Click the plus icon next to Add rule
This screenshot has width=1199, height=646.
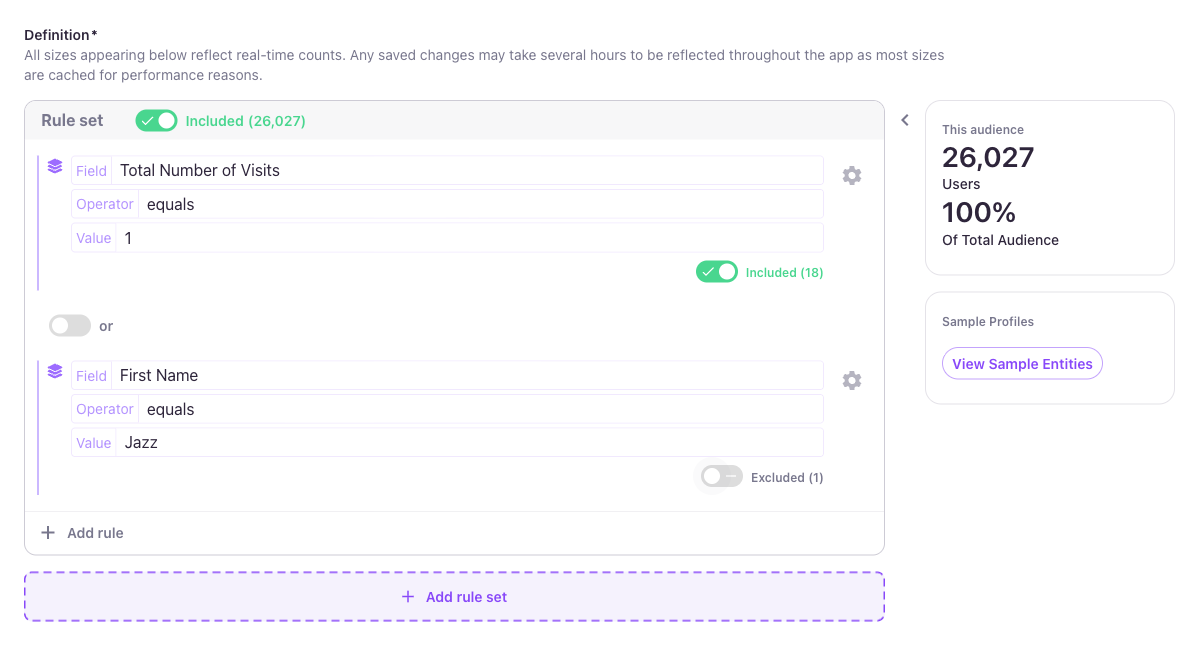pyautogui.click(x=48, y=532)
